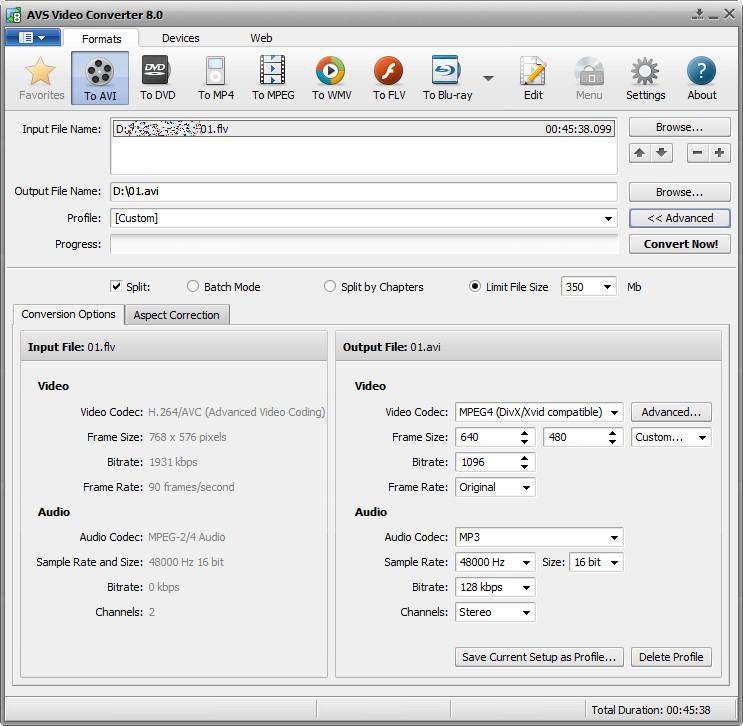Select the Batch Mode radio button
743x726 pixels.
pyautogui.click(x=192, y=286)
